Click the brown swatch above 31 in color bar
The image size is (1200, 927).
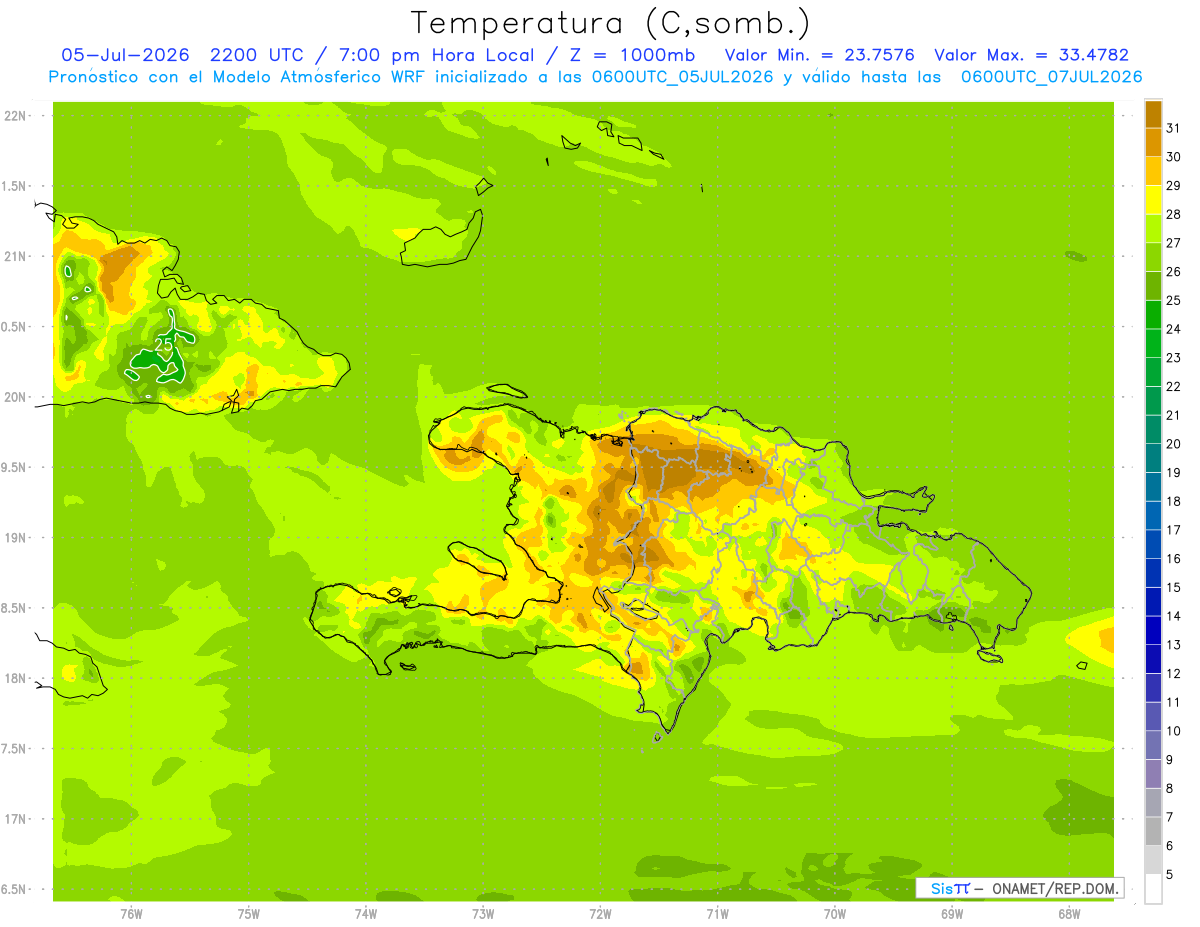(1153, 113)
